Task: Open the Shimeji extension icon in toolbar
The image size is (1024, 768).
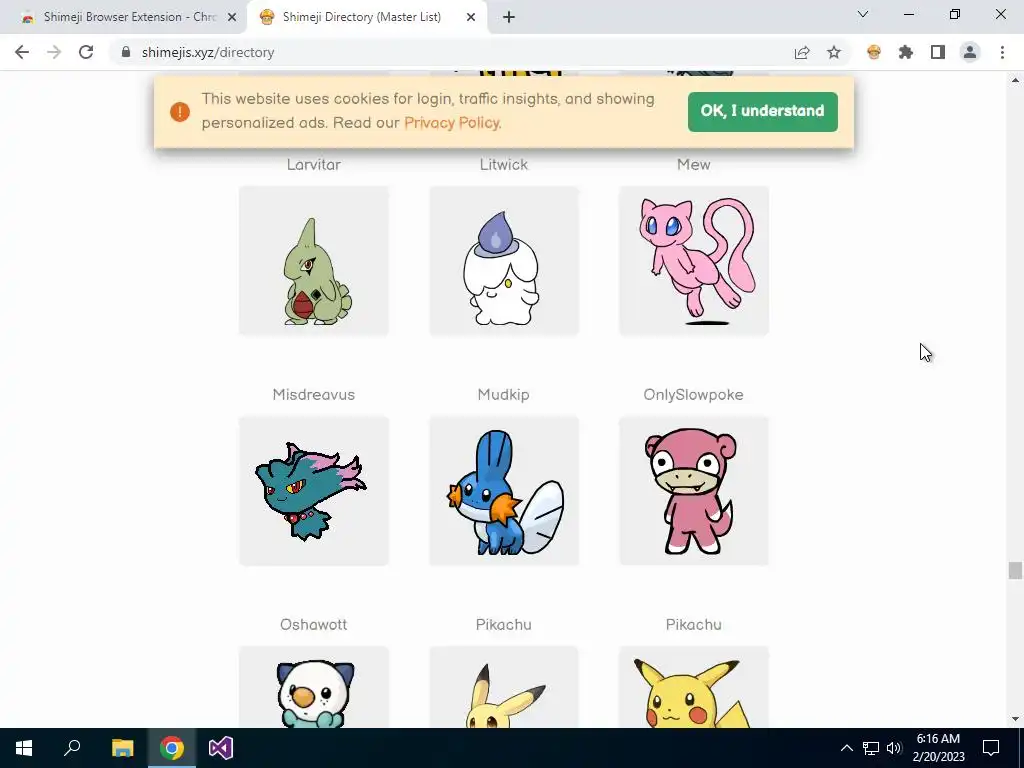Action: point(874,52)
